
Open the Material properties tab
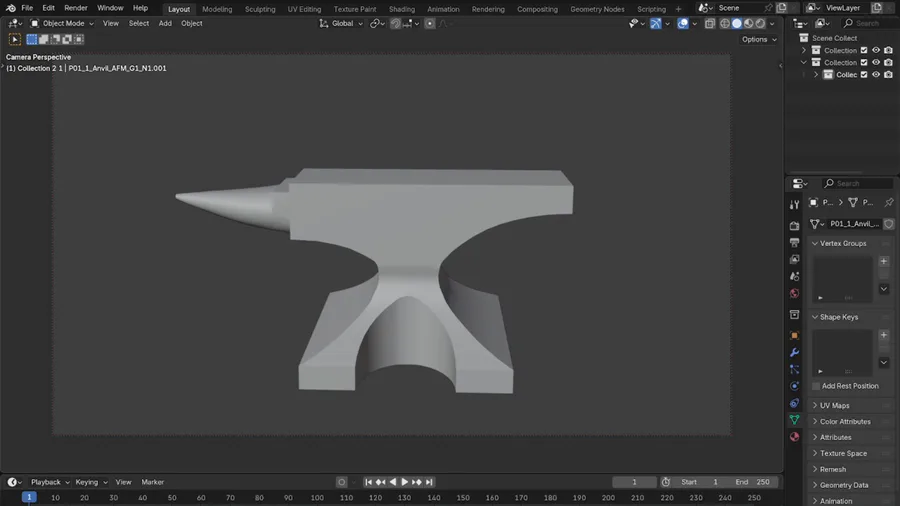click(794, 437)
